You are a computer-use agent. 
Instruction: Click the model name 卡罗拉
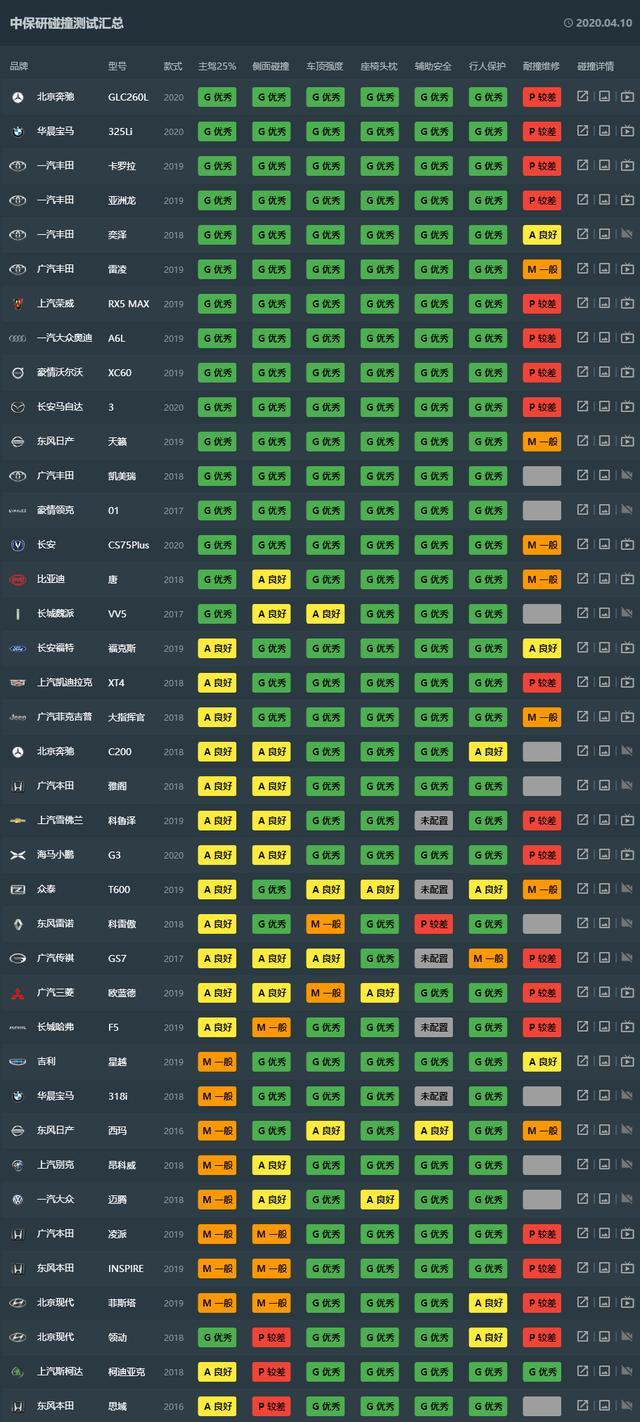tap(122, 166)
